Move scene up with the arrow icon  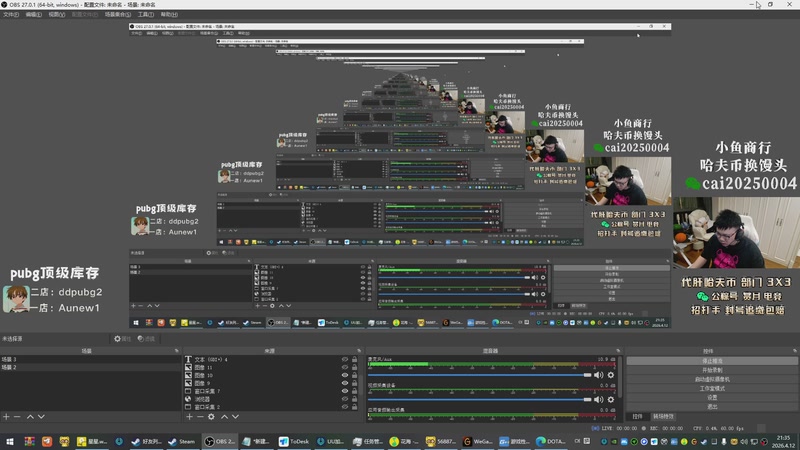click(x=30, y=417)
